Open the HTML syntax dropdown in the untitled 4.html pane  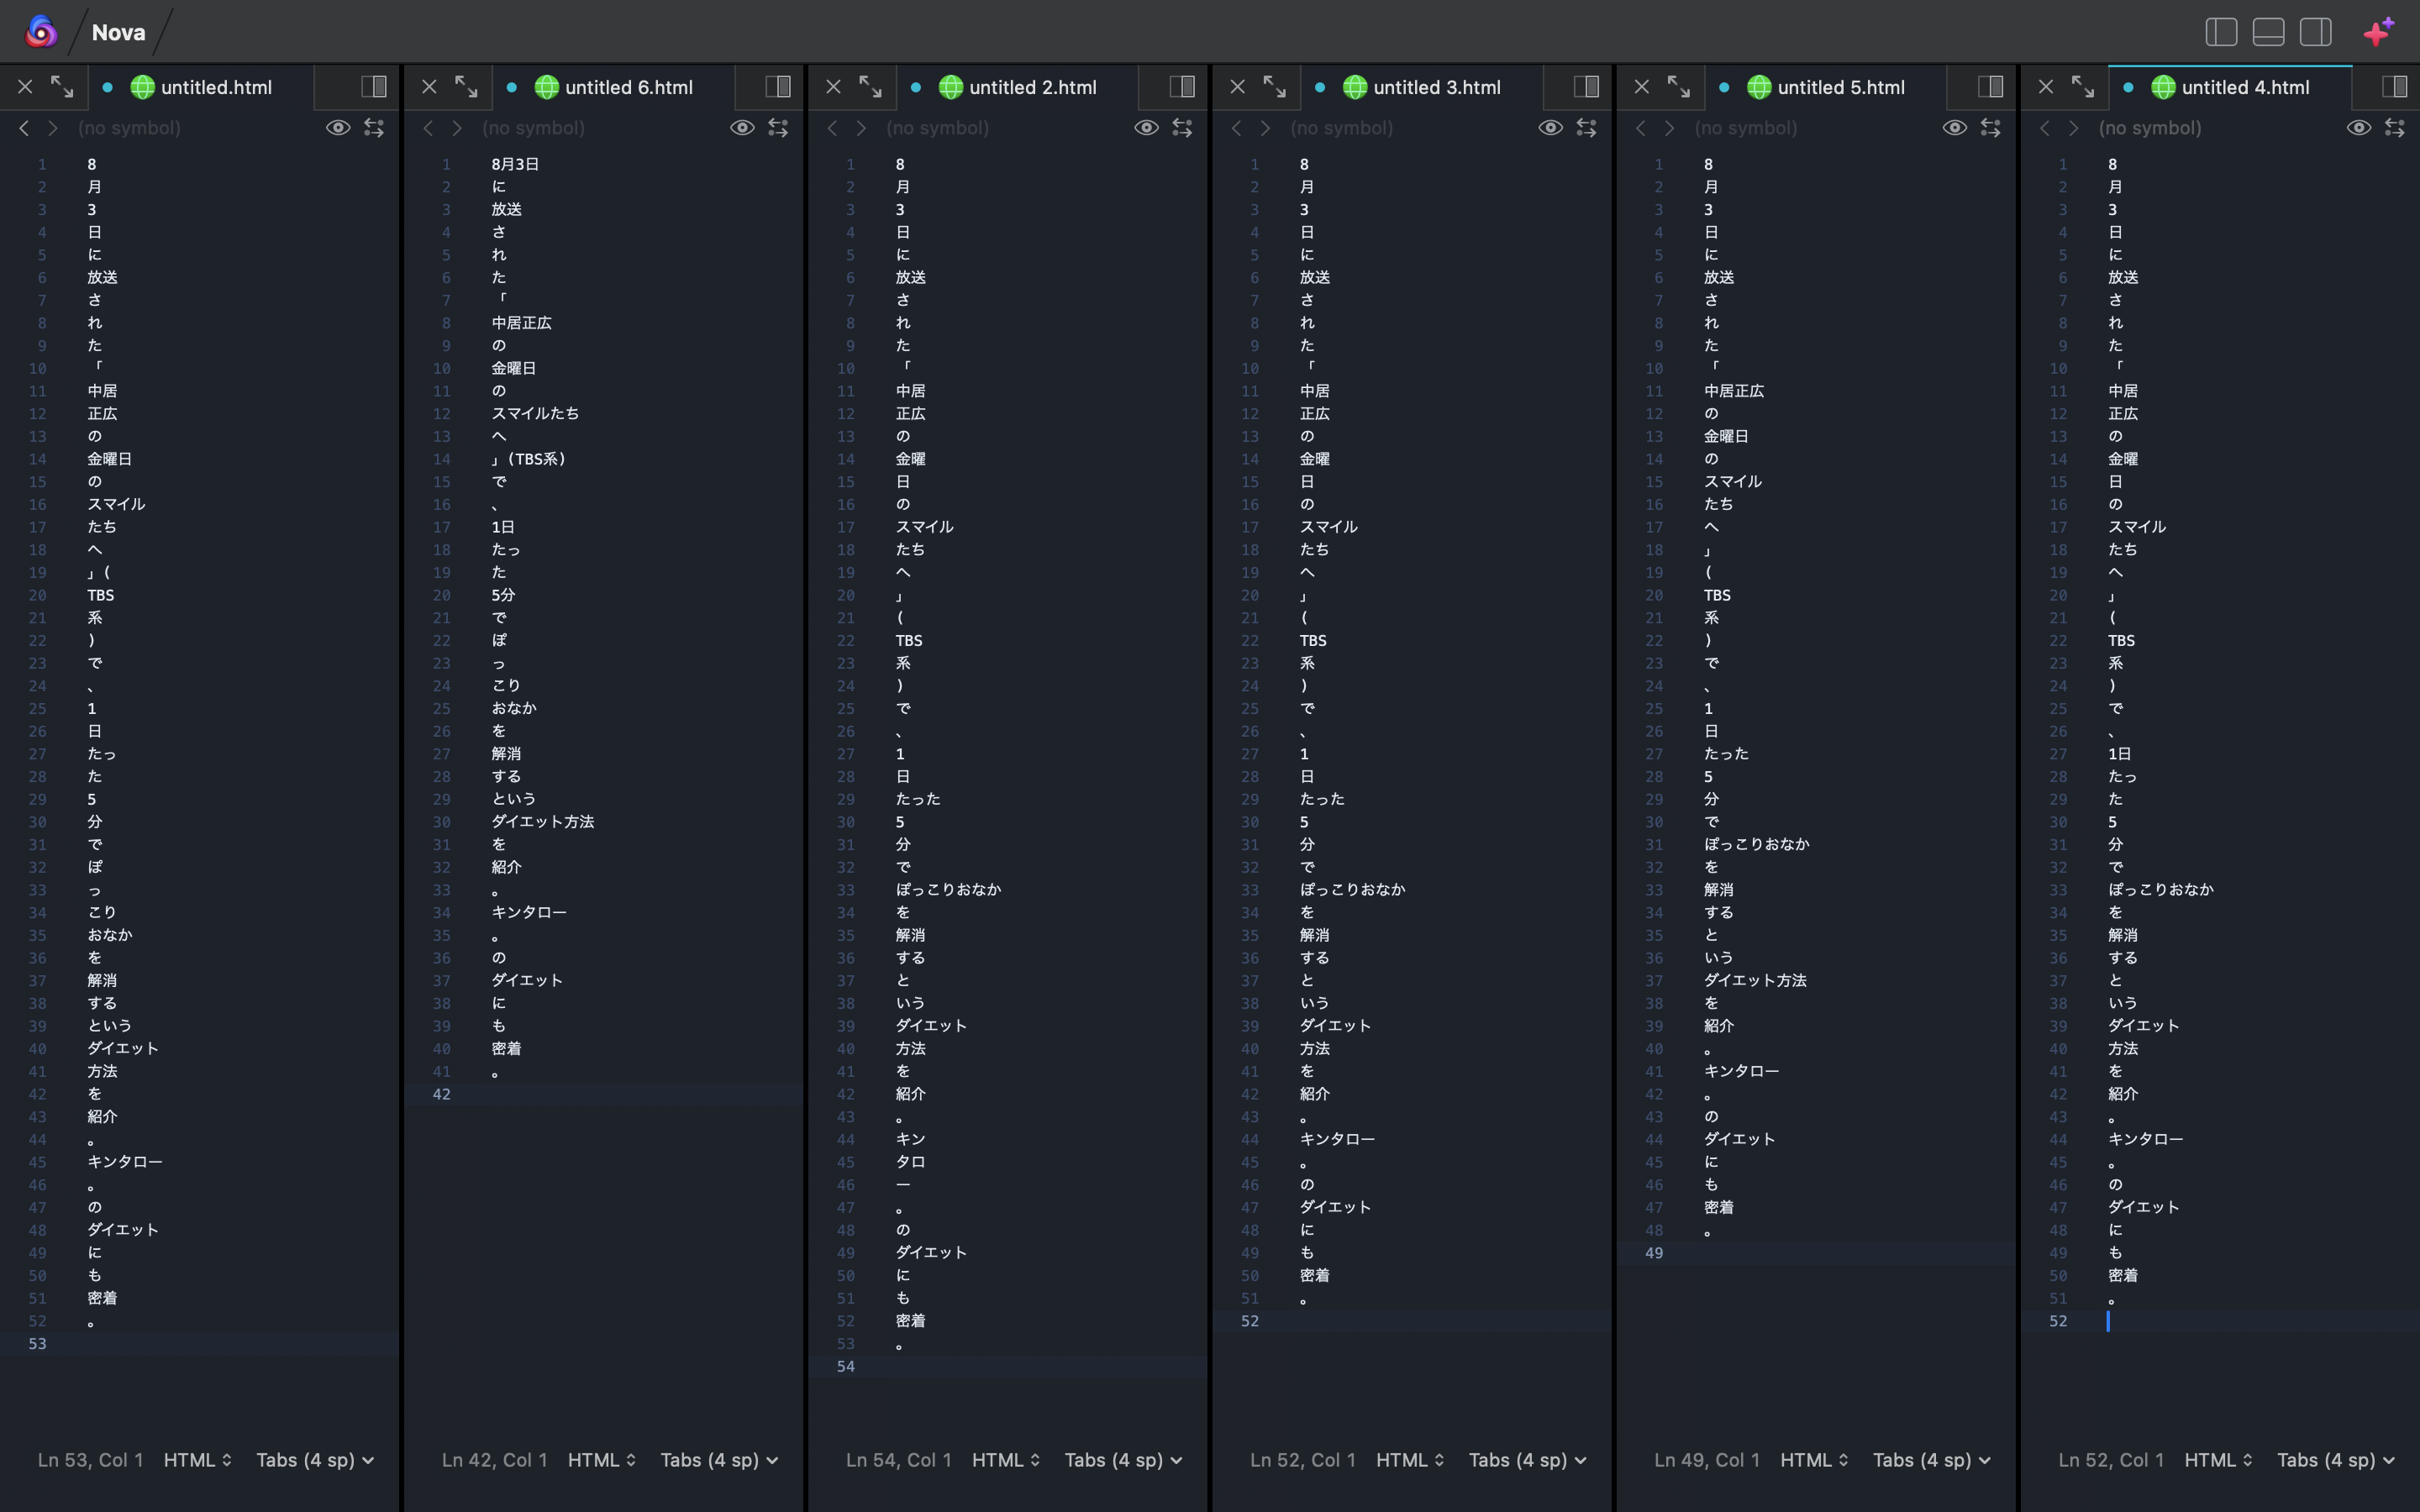tap(2218, 1460)
